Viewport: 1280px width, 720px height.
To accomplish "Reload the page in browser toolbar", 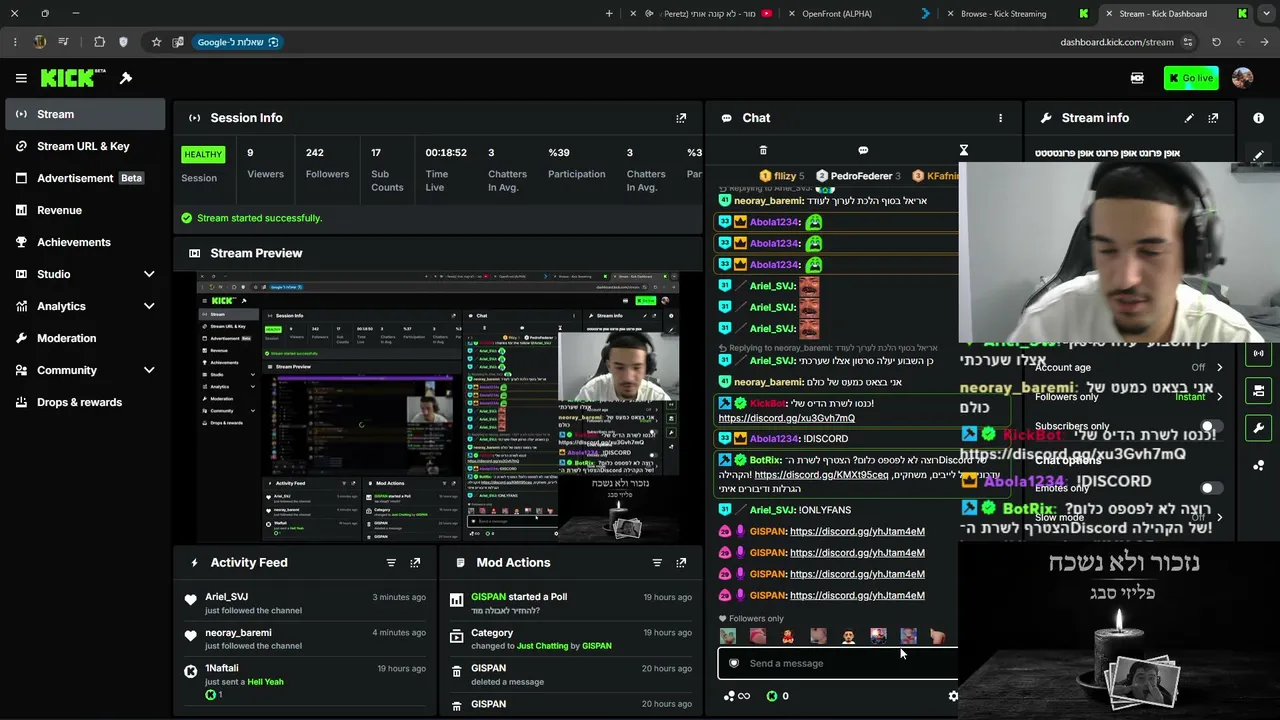I will coord(1216,42).
